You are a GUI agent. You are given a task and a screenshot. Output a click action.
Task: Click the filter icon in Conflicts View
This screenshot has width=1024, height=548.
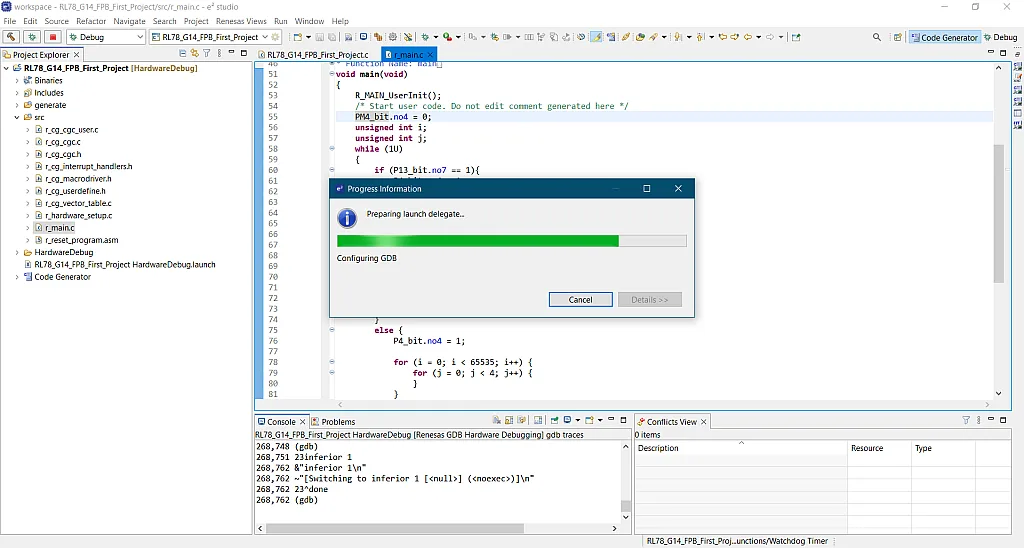pyautogui.click(x=966, y=420)
